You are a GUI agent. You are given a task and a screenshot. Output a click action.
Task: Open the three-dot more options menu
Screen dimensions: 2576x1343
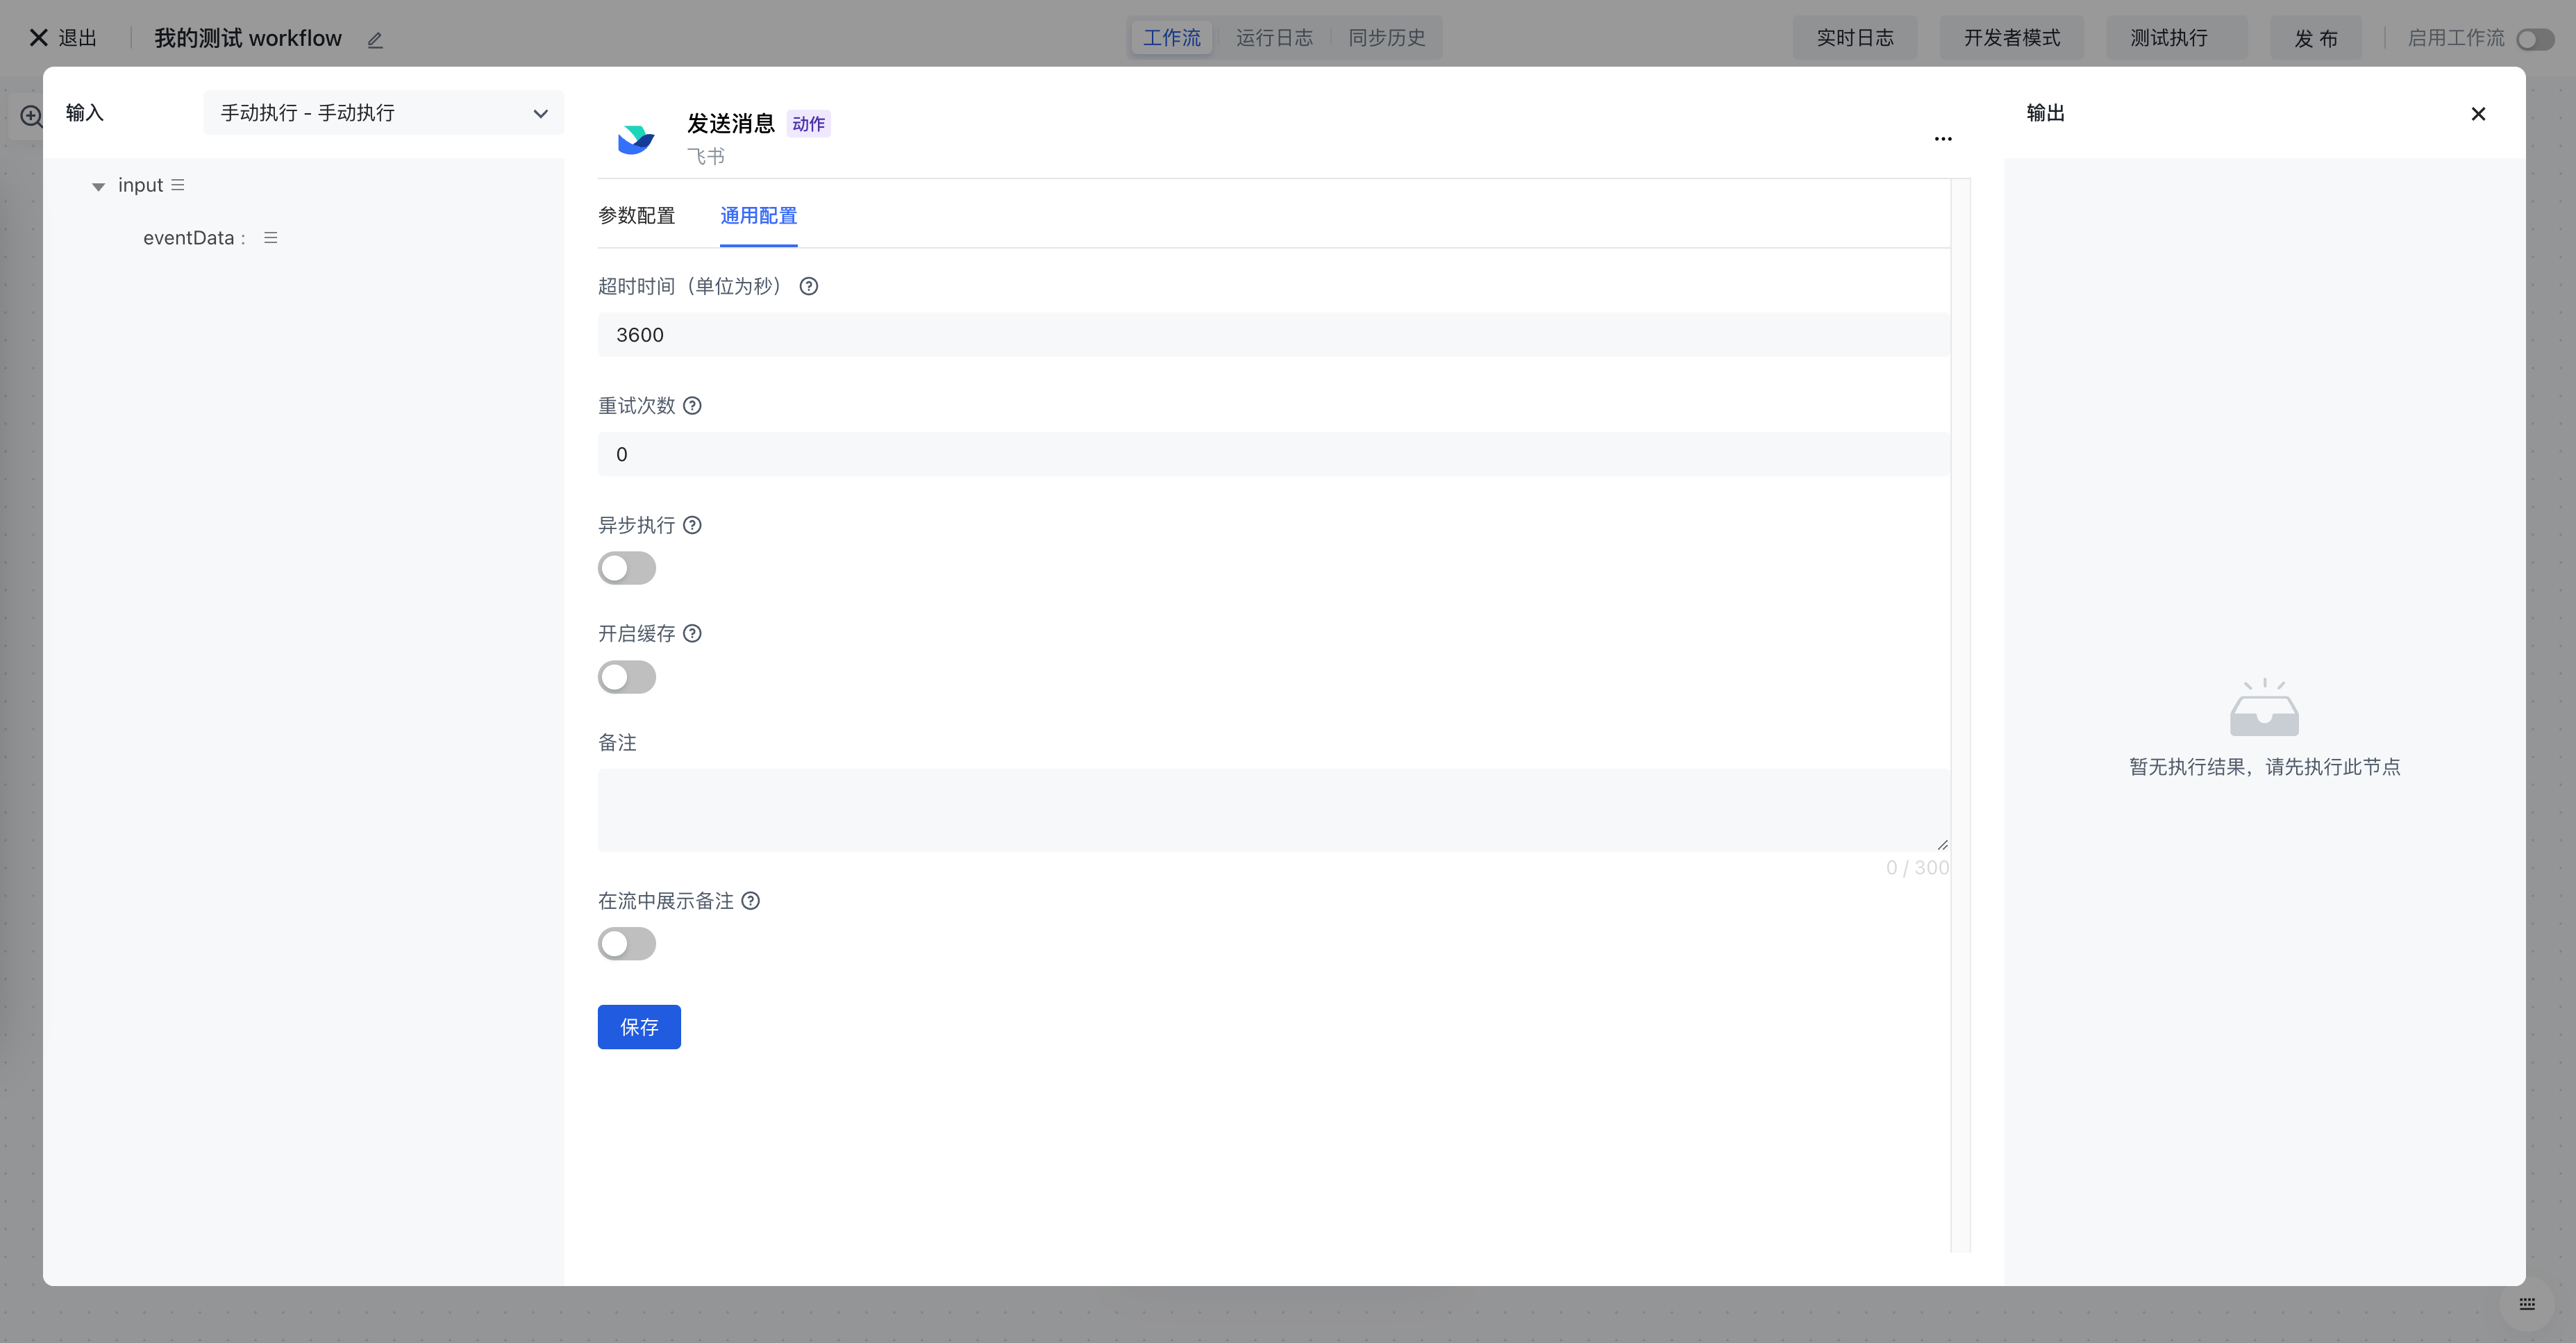[x=1942, y=139]
